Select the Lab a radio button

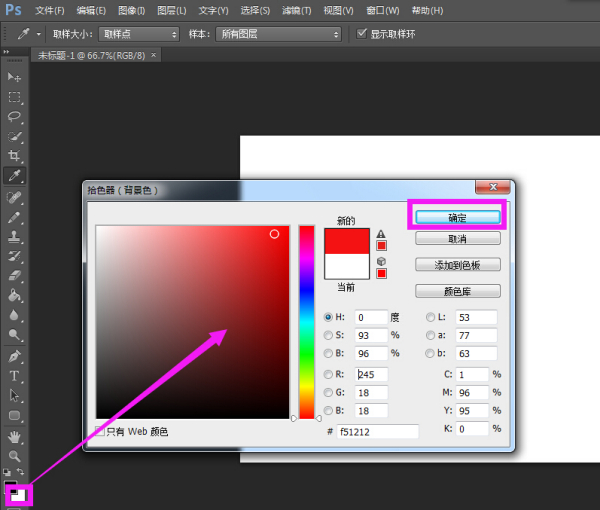[x=430, y=335]
